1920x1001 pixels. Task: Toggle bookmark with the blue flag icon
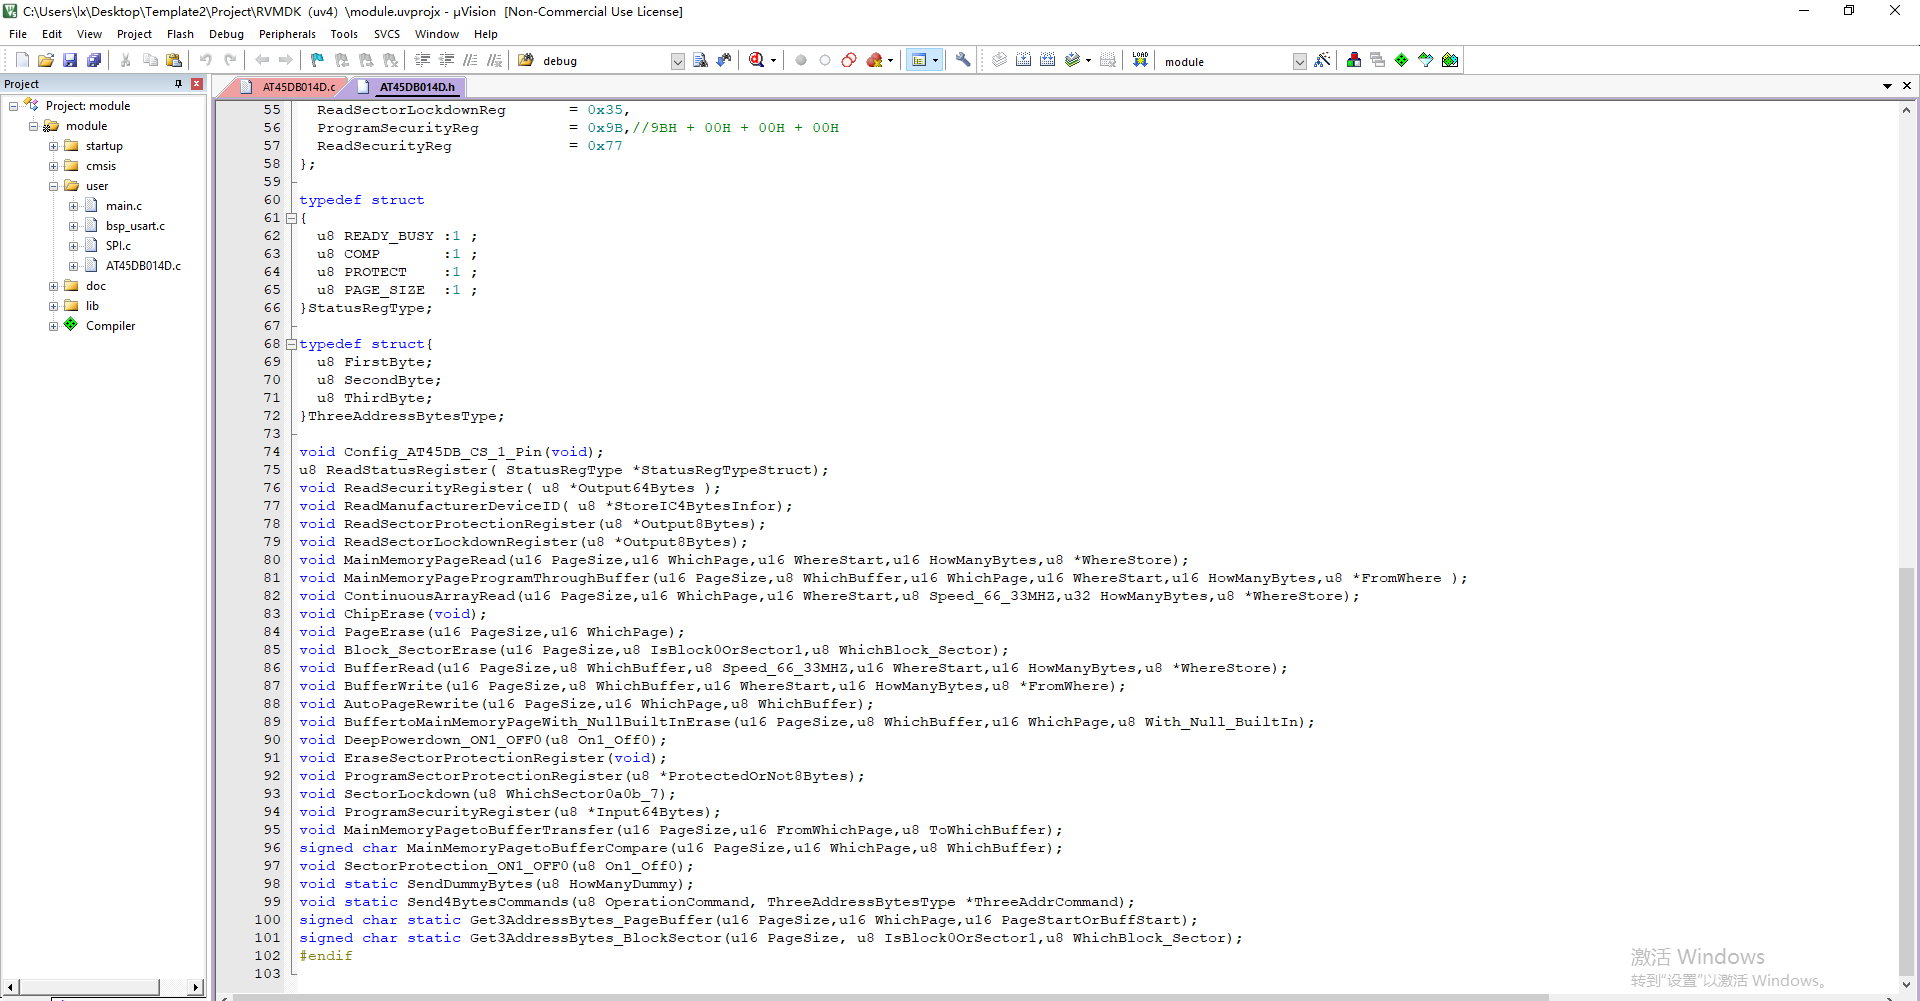[x=318, y=61]
